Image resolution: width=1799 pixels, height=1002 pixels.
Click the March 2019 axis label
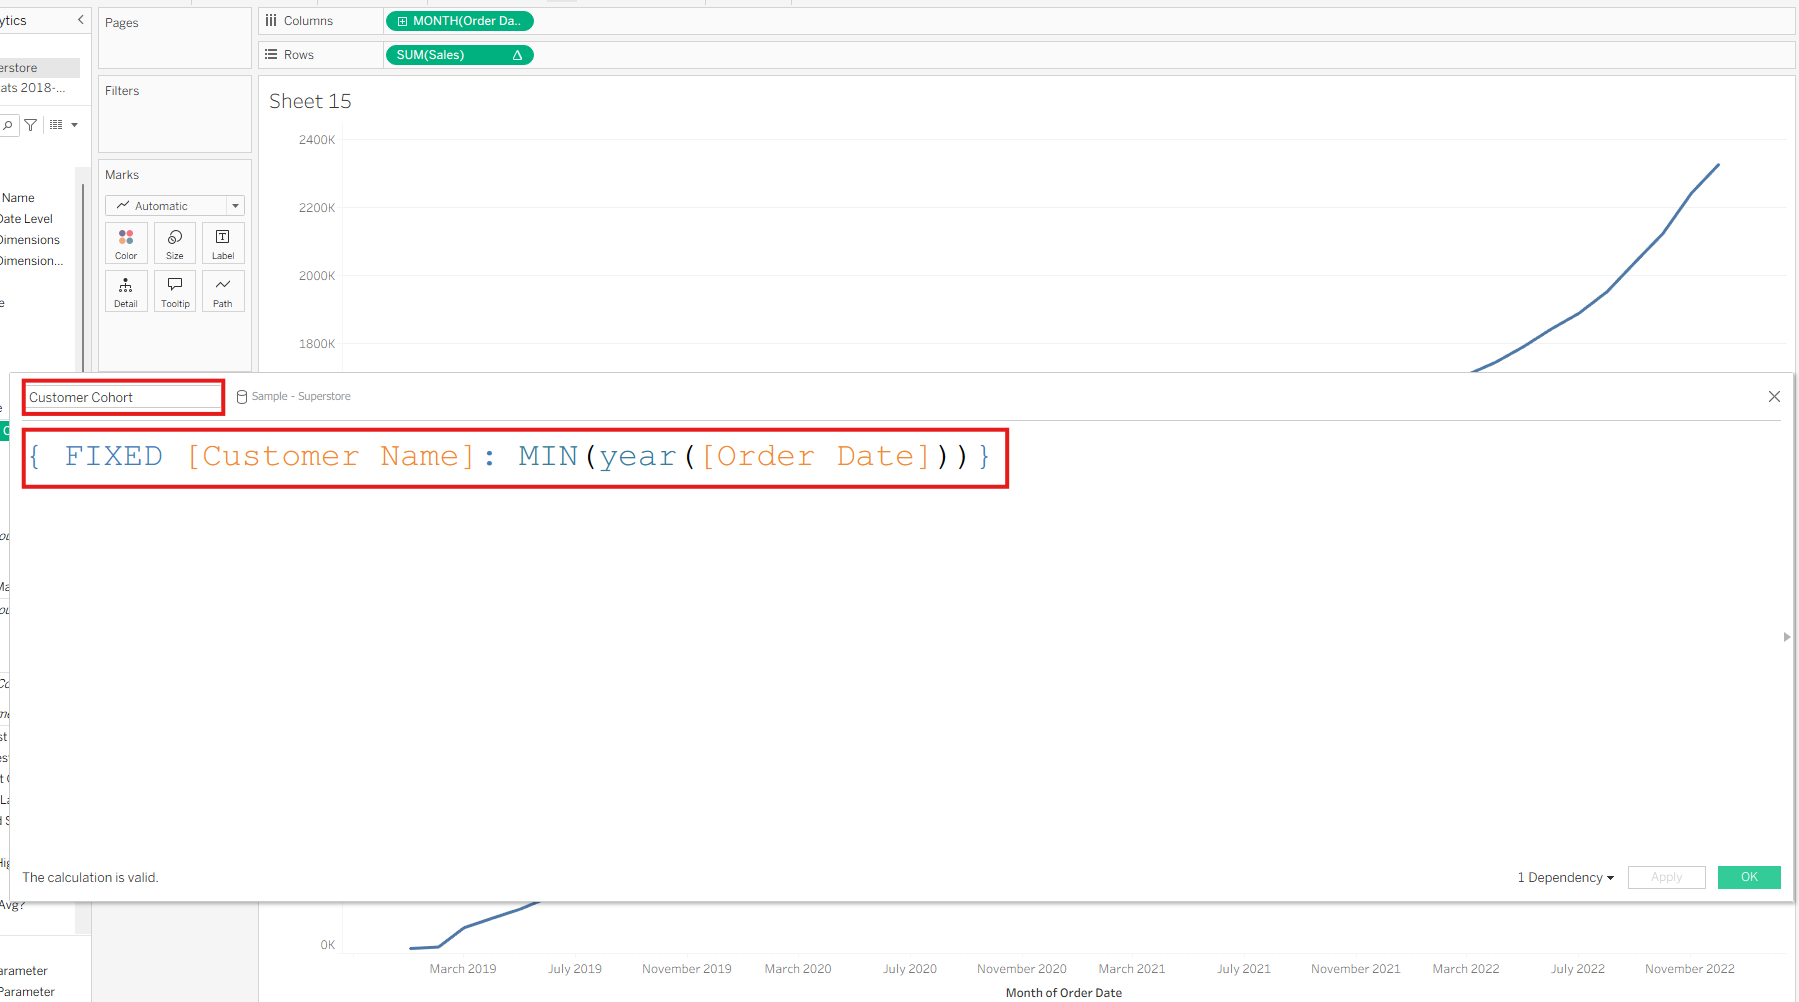(463, 969)
